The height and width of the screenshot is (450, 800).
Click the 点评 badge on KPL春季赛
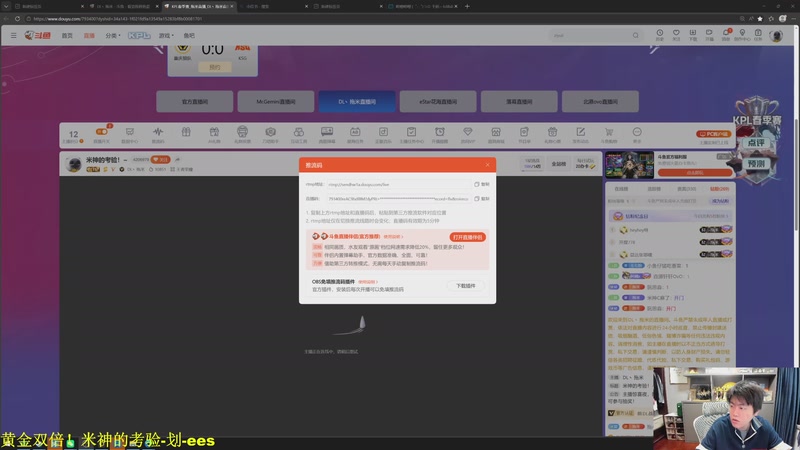pyautogui.click(x=756, y=143)
